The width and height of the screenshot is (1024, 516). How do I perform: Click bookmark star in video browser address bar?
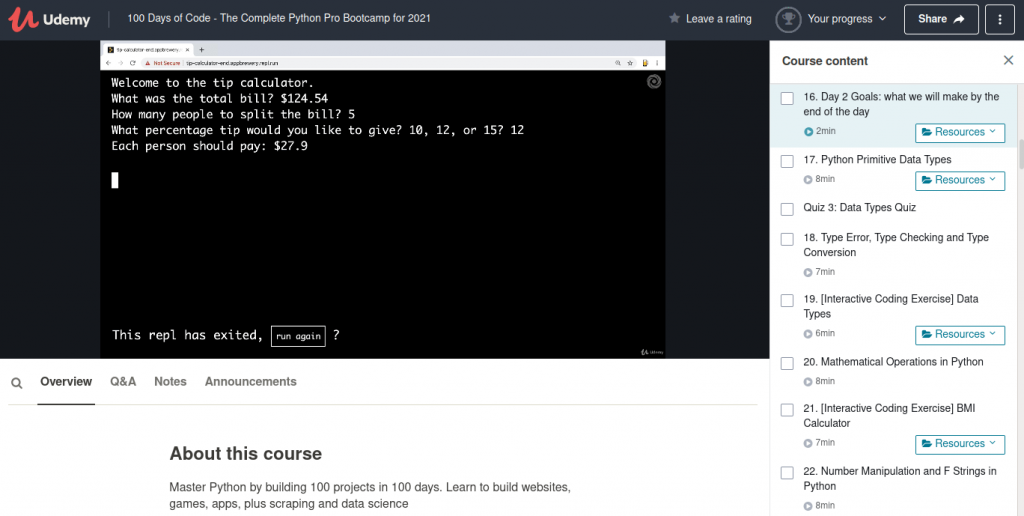click(x=630, y=63)
